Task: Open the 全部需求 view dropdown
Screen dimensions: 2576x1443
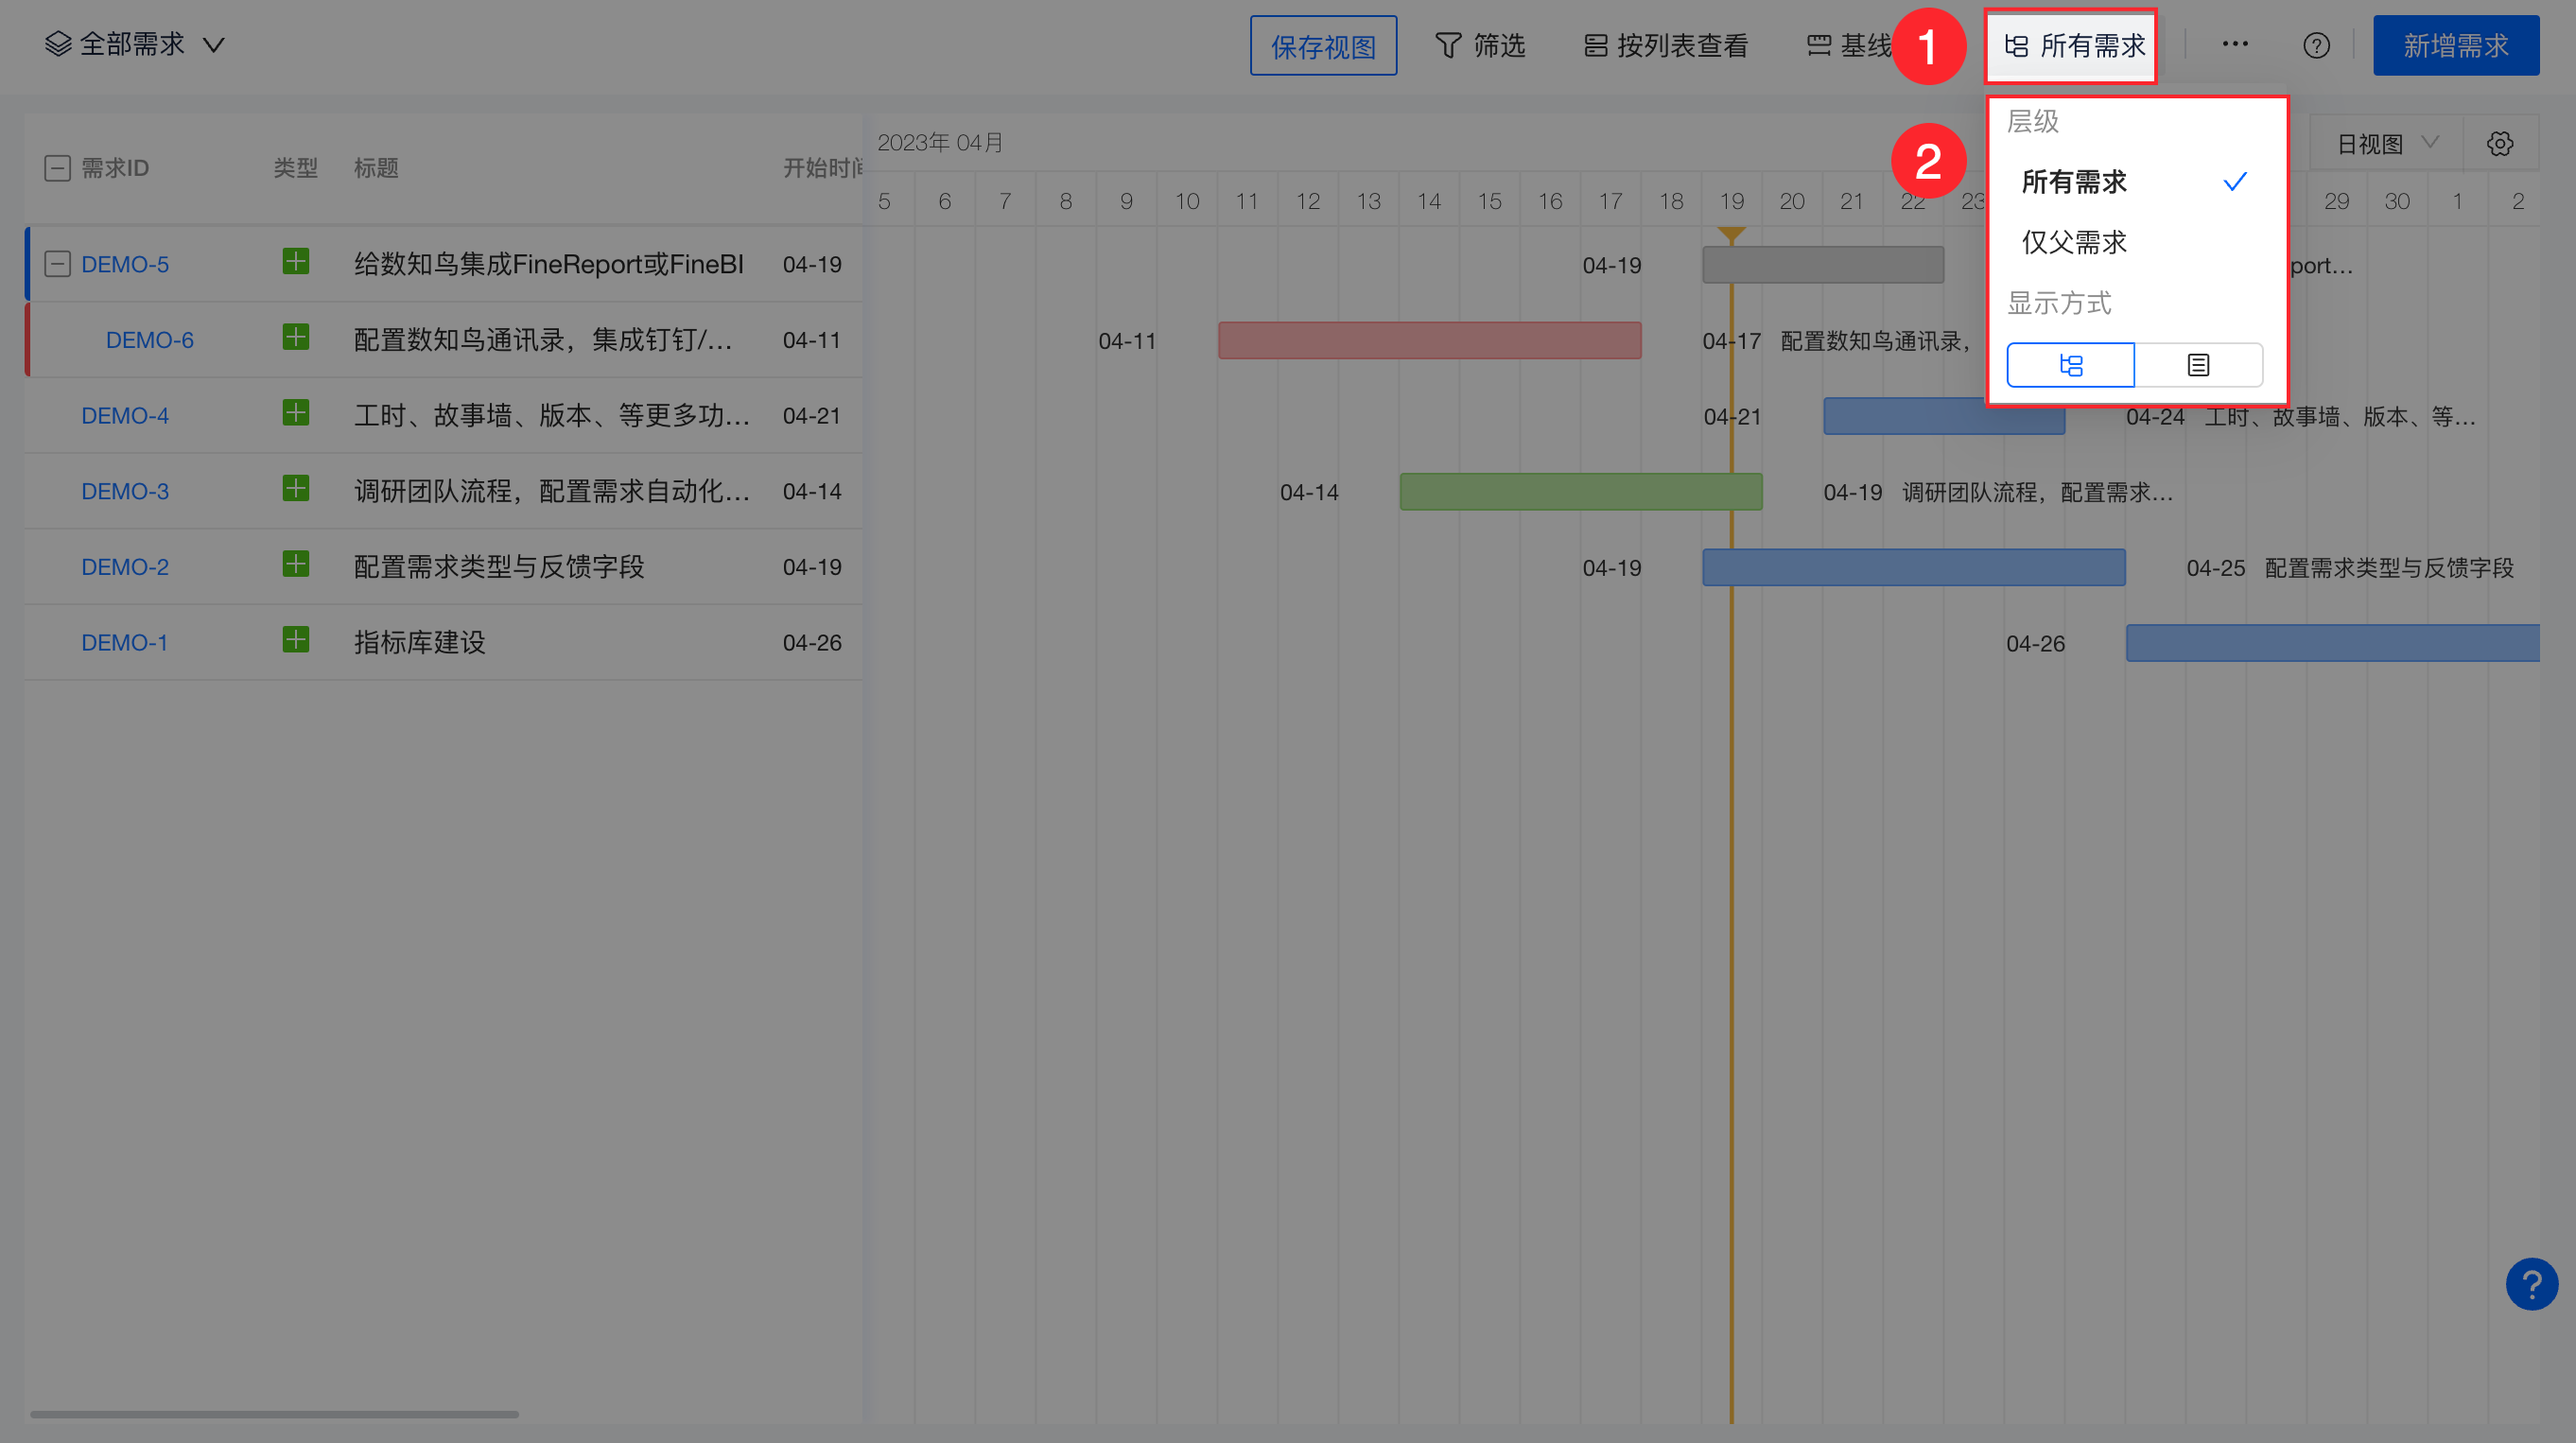Action: 135,45
